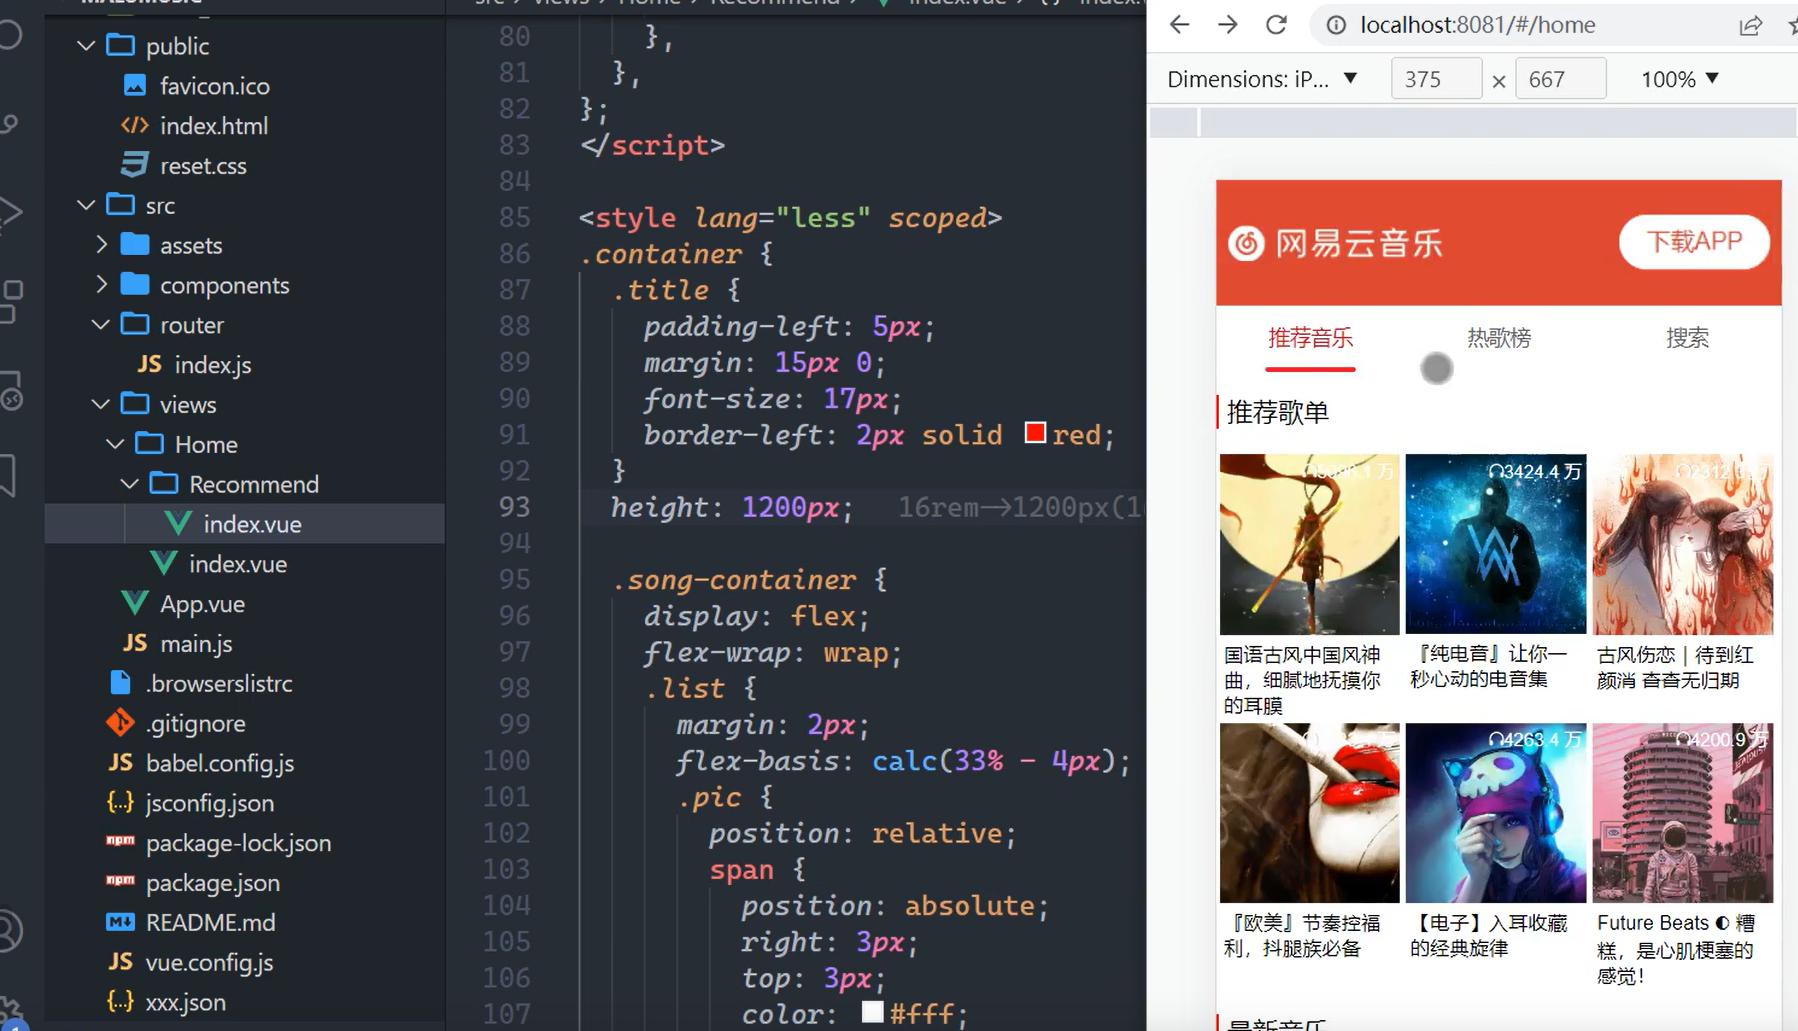Screen dimensions: 1798x1031
Task: Click the browser back arrow
Action: [x=1180, y=25]
